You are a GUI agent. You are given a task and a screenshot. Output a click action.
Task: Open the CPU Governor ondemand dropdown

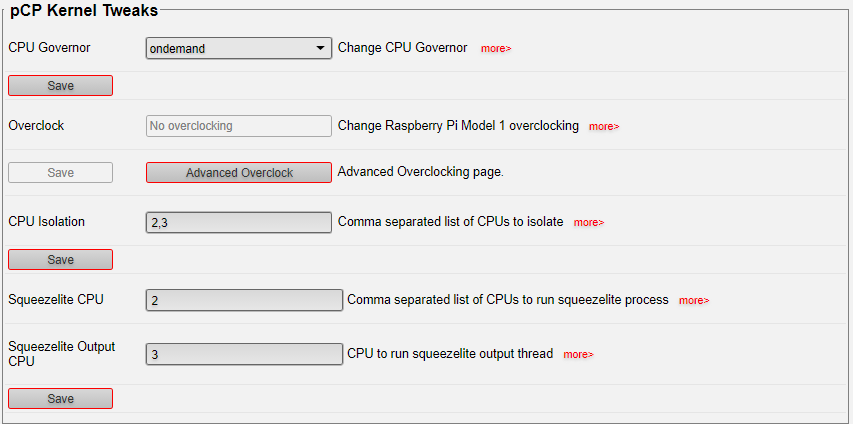click(239, 48)
